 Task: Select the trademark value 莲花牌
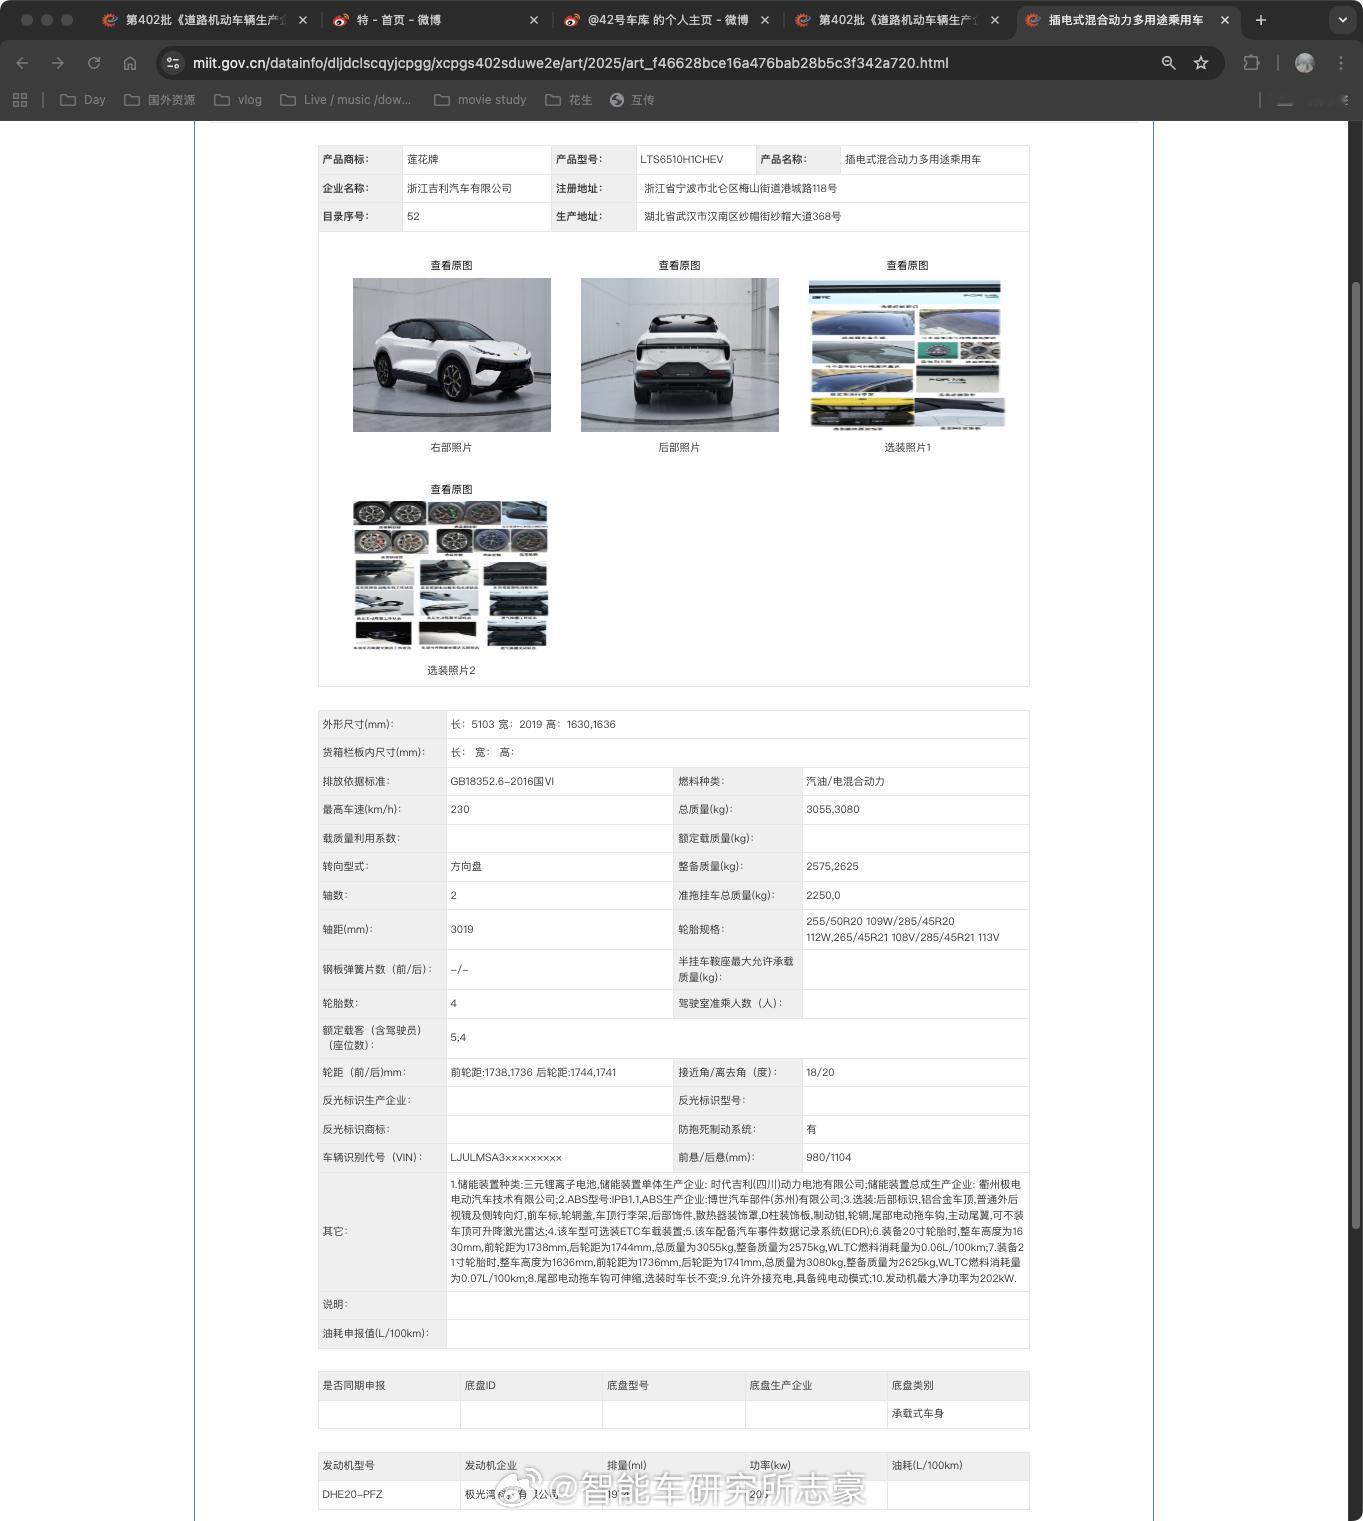(x=423, y=160)
